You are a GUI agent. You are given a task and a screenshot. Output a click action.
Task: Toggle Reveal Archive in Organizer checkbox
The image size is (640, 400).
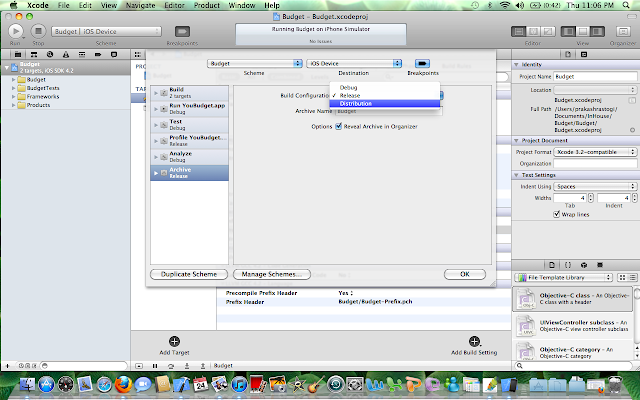pos(338,127)
